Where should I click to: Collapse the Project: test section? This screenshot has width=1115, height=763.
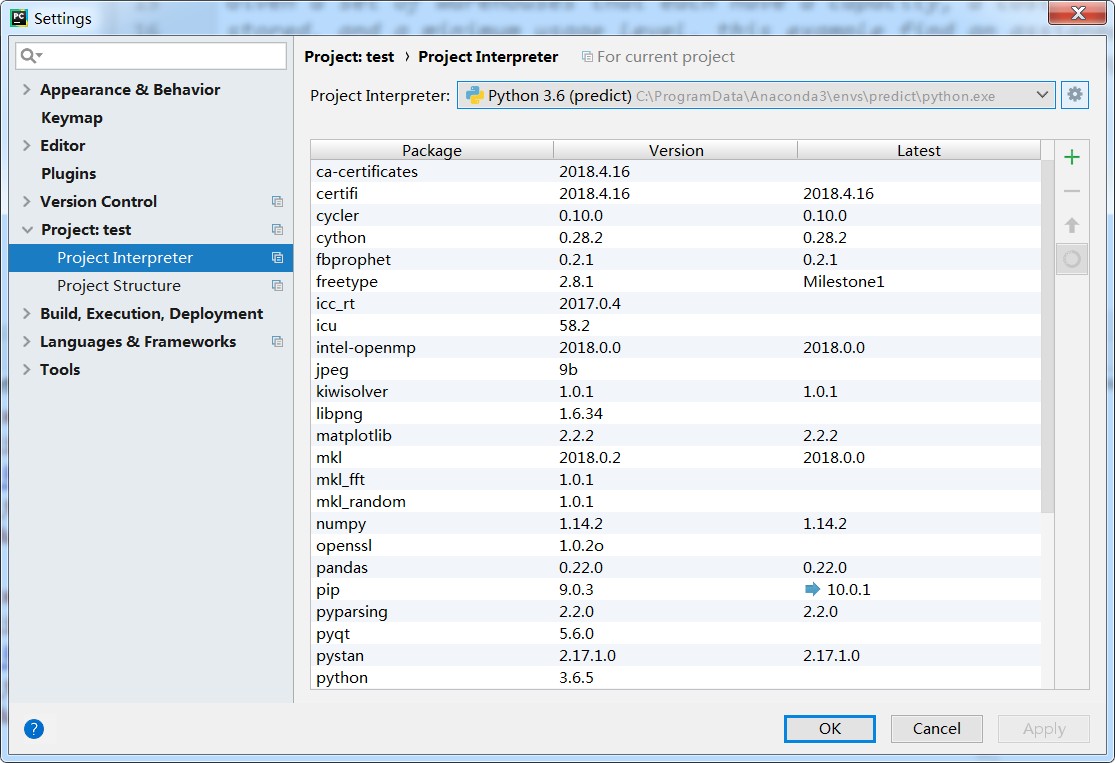pos(27,230)
